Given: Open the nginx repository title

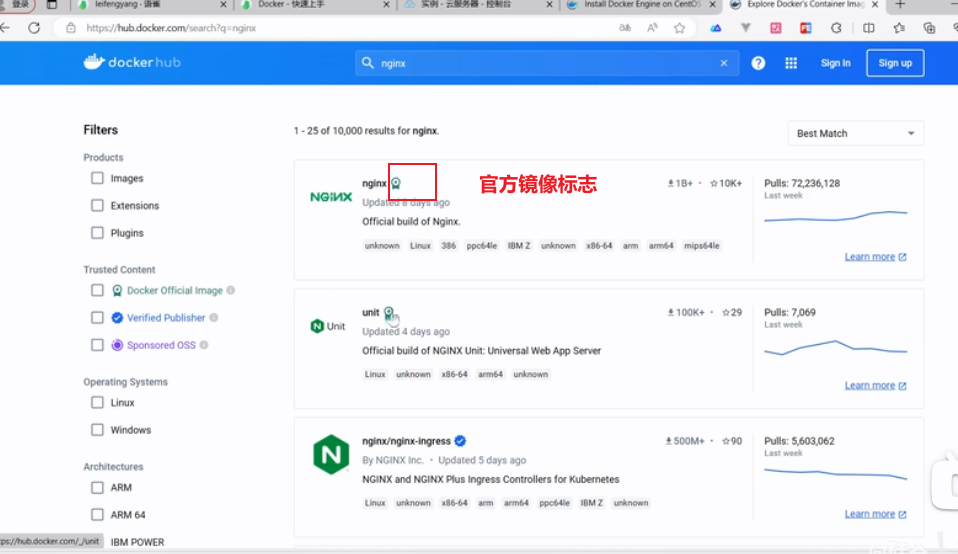Looking at the screenshot, I should 374,183.
